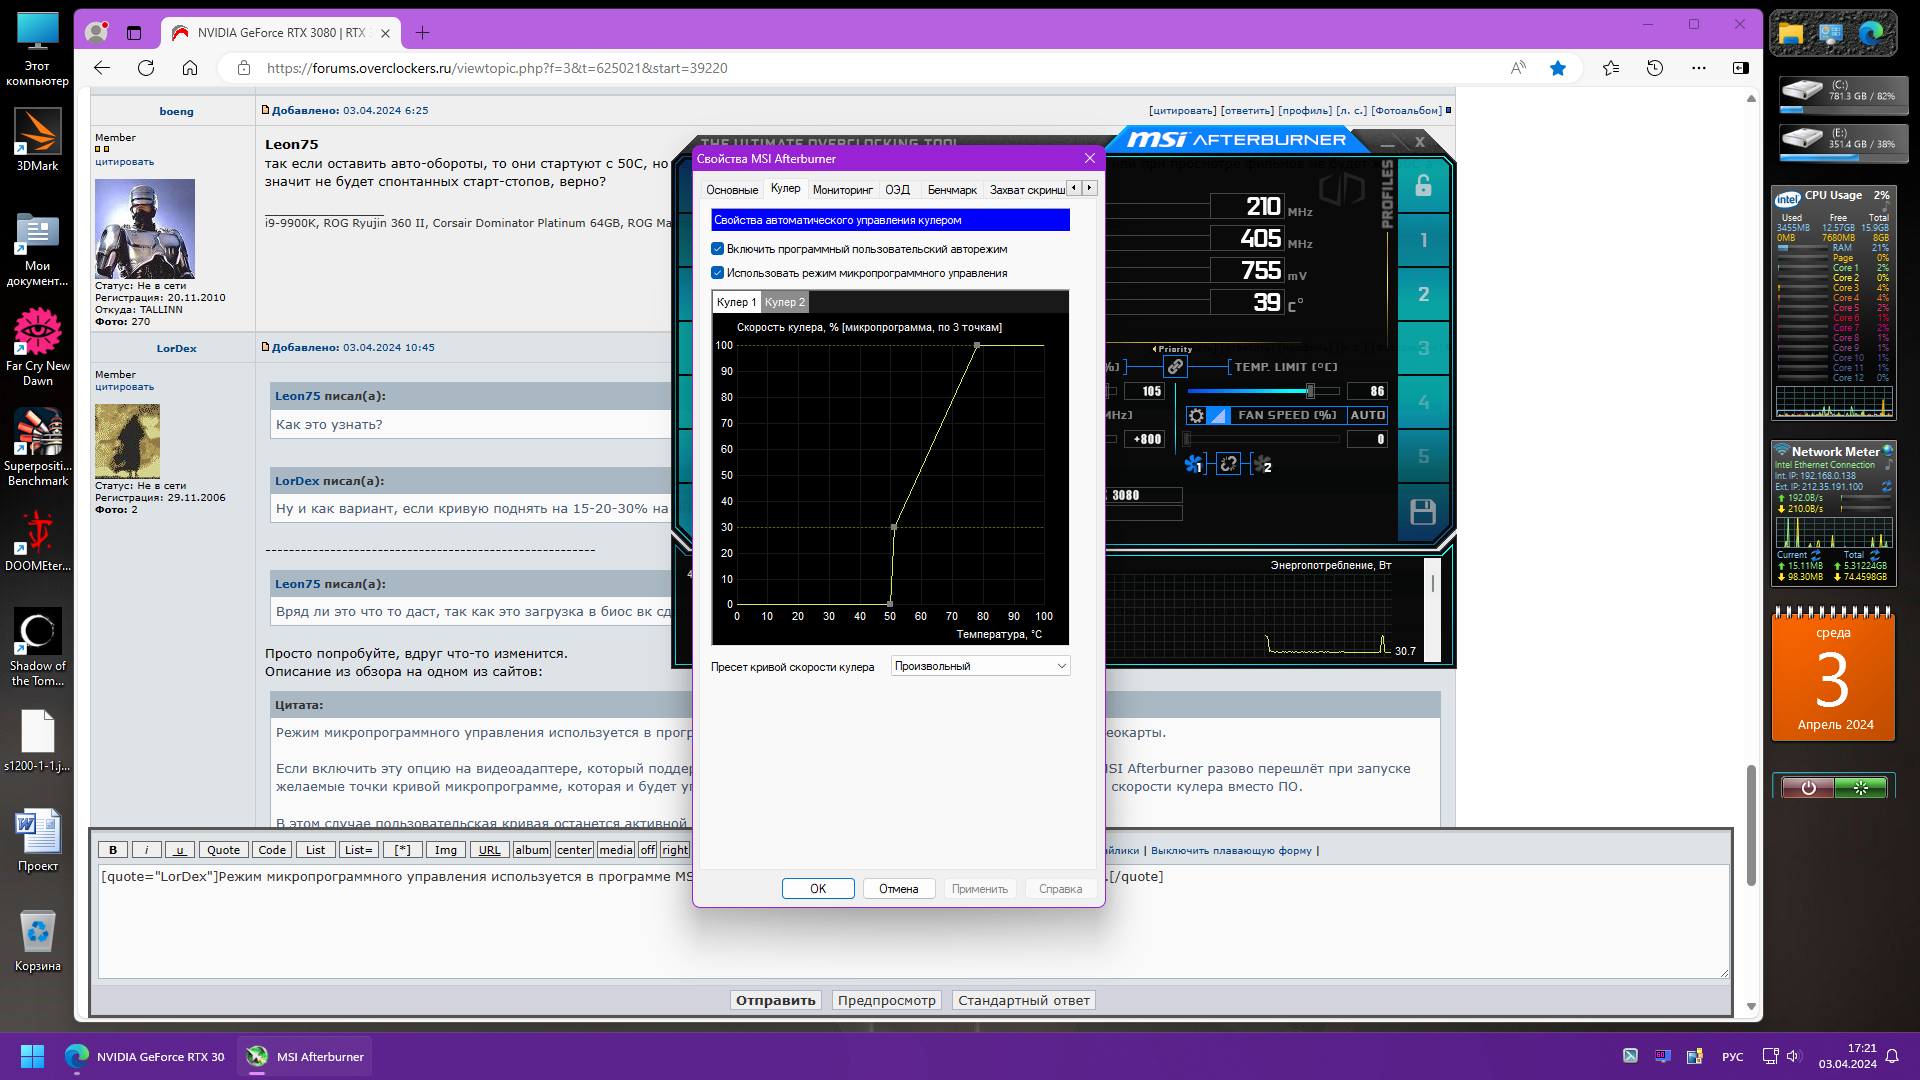This screenshot has height=1080, width=1920.
Task: Click the fan sync icon between fans
Action: coord(1229,464)
